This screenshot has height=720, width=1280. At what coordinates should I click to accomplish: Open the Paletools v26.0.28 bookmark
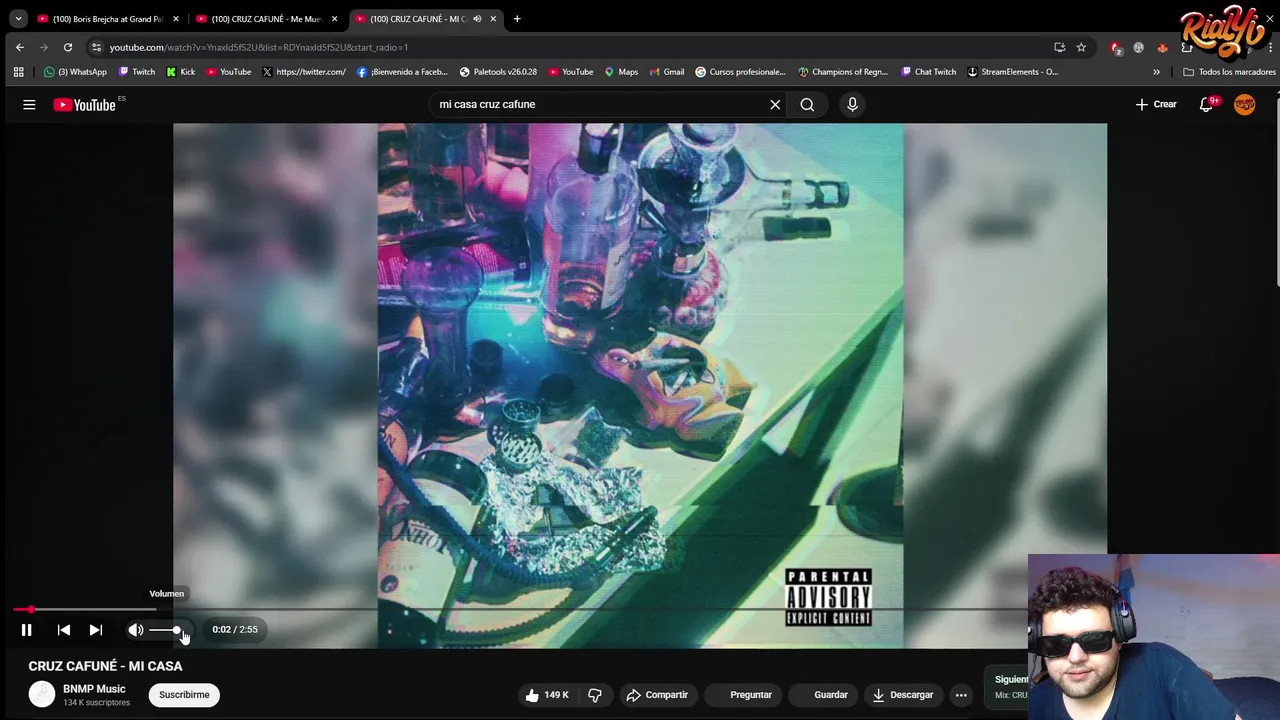pos(498,72)
